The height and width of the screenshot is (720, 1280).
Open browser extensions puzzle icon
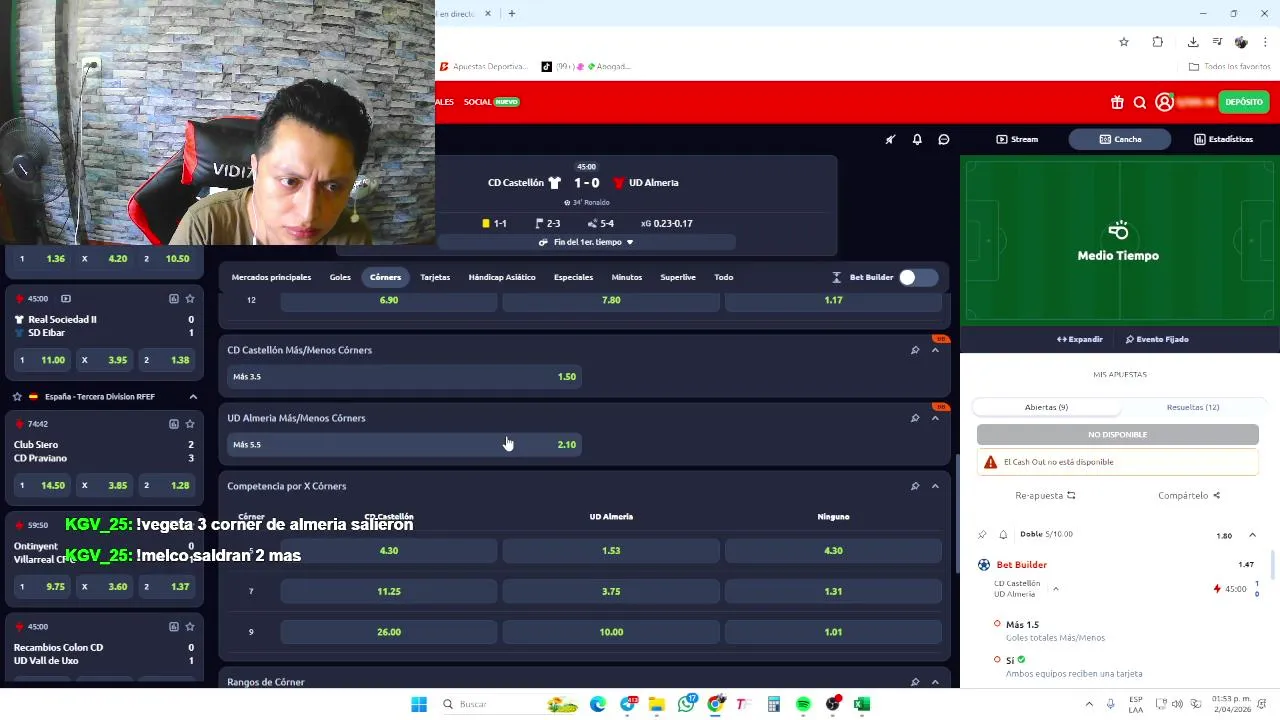click(1158, 42)
